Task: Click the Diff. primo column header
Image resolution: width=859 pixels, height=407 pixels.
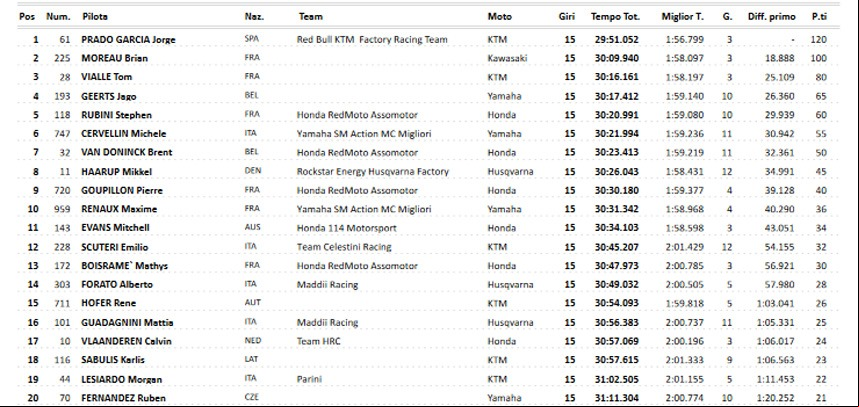Action: 771,16
